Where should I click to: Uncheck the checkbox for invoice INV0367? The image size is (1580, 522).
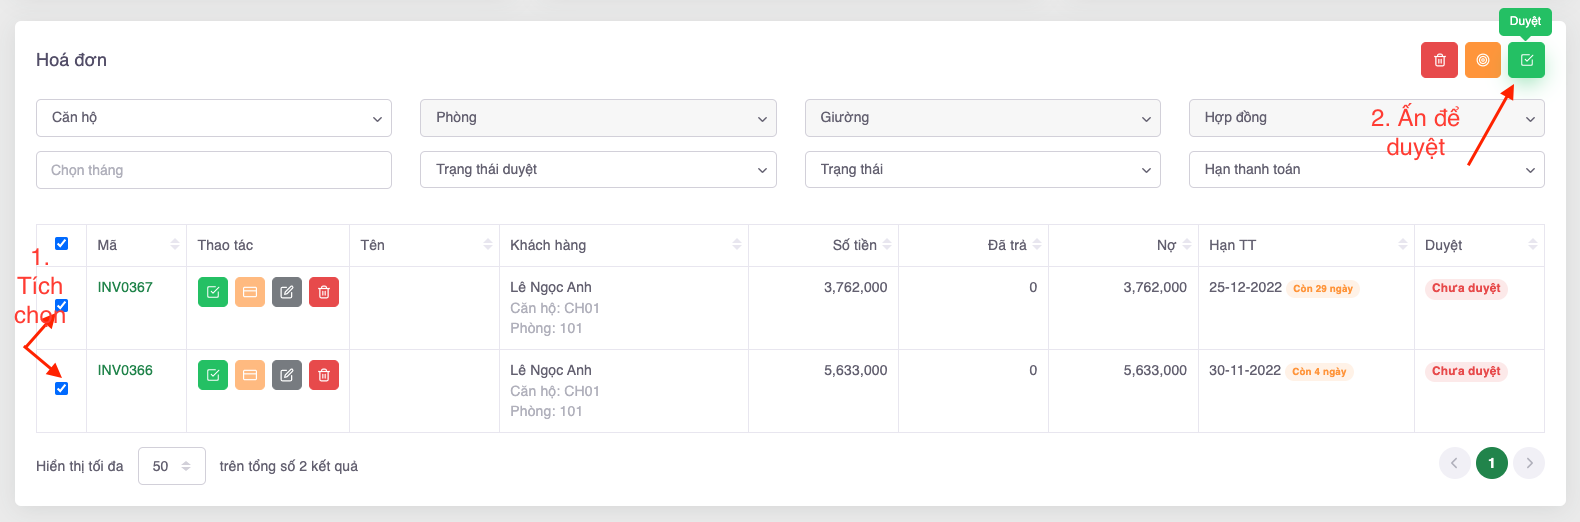(61, 306)
